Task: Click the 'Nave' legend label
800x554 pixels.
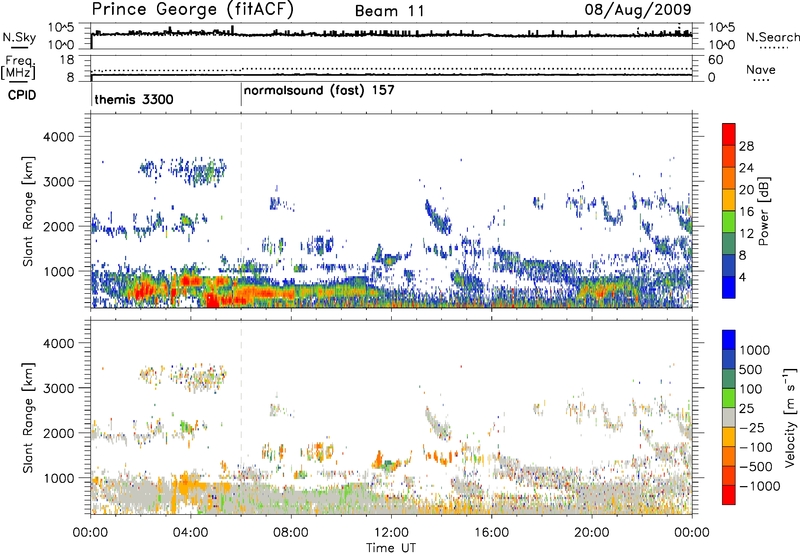Action: (760, 69)
